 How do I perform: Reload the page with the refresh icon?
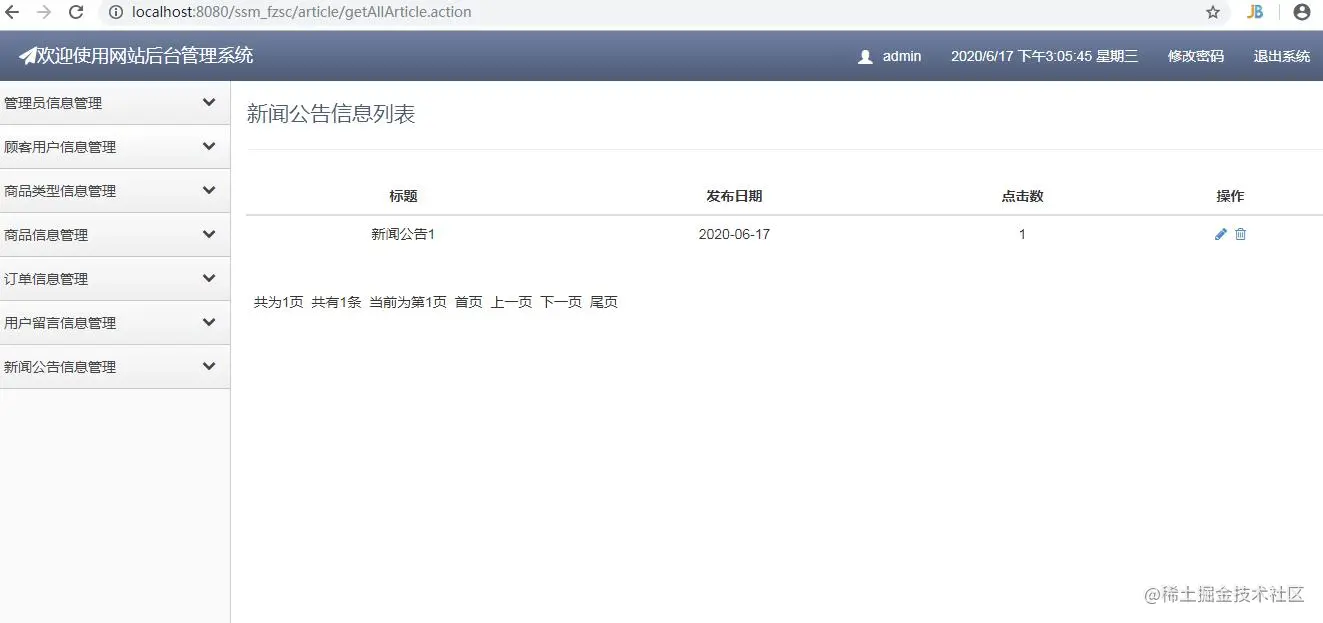pyautogui.click(x=76, y=12)
